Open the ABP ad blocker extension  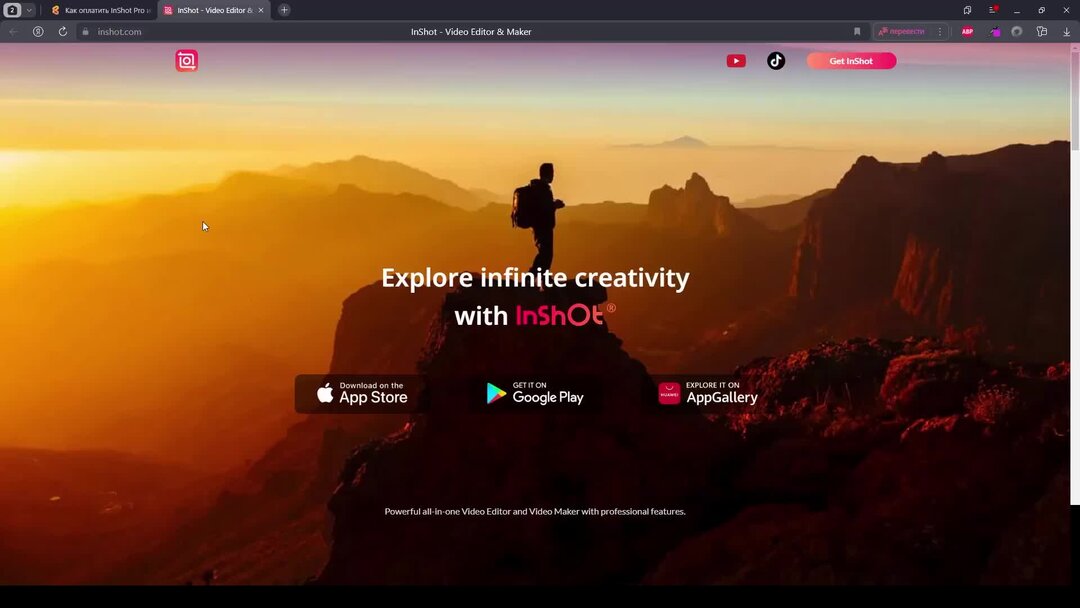(x=967, y=32)
